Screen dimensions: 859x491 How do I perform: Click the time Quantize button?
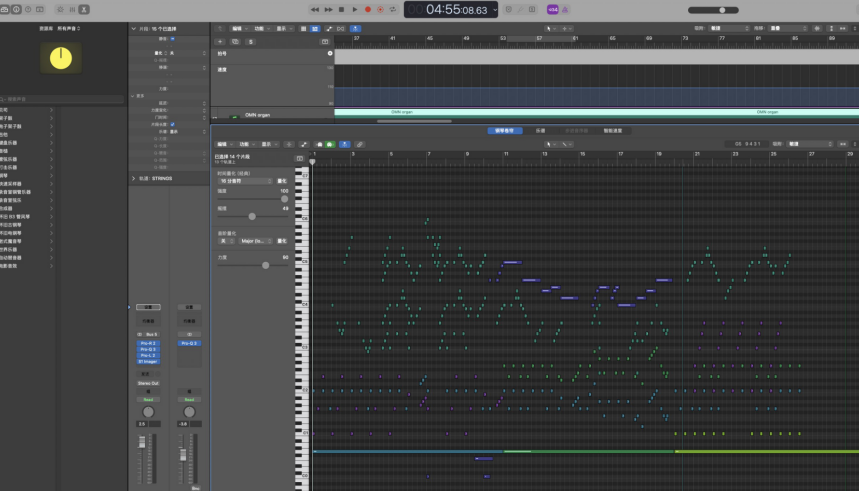pos(282,180)
